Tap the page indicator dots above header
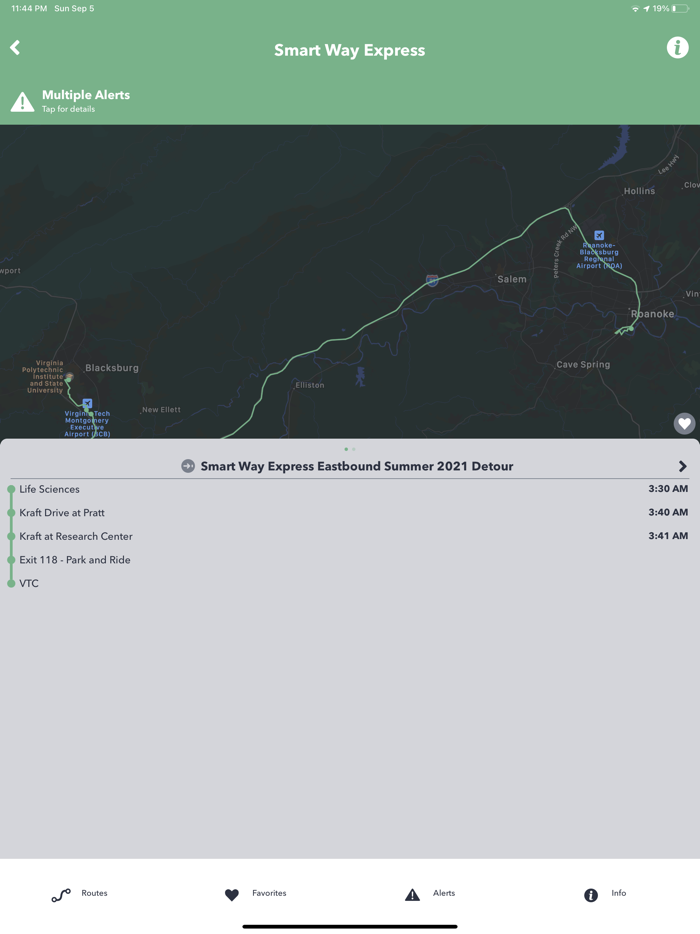Screen dimensions: 700x934 (350, 449)
